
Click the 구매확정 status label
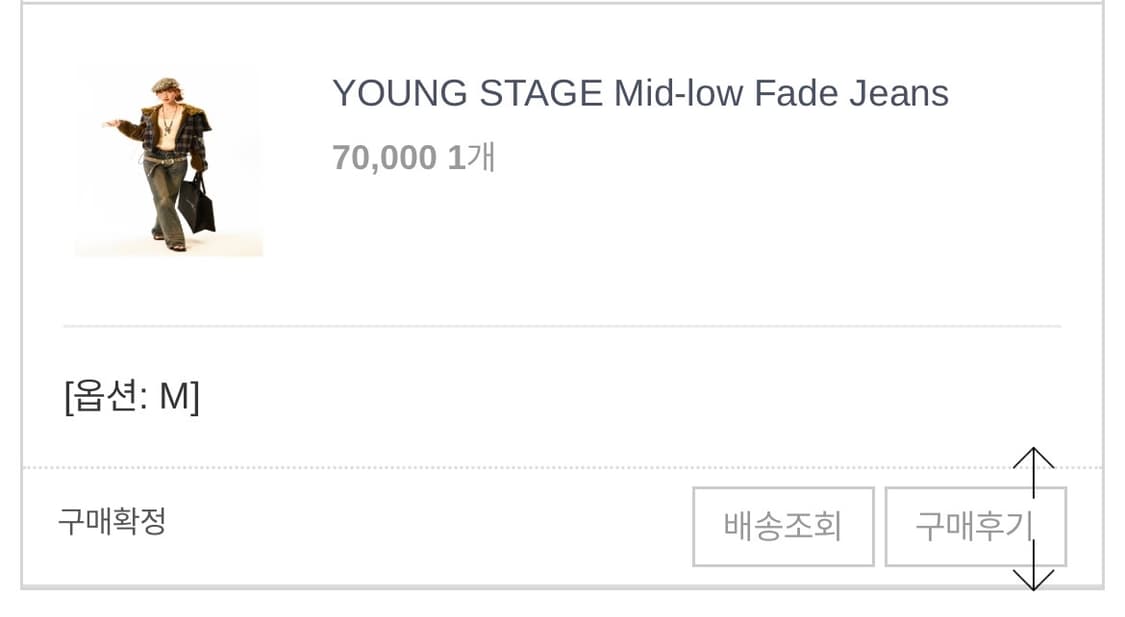pos(111,521)
